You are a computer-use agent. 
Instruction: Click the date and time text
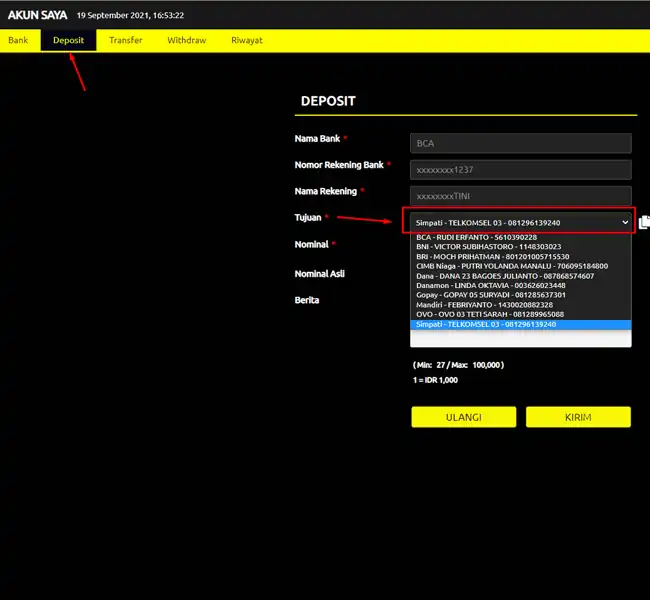(130, 15)
